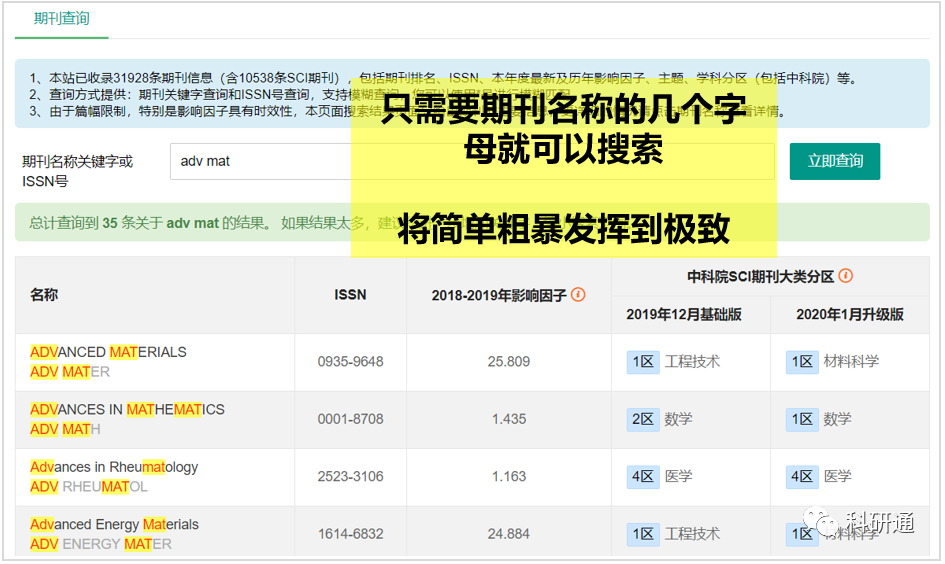Click 2区 数学 badge in Advances in Mathematics row
Viewport: 945px width, 564px height.
[x=659, y=419]
